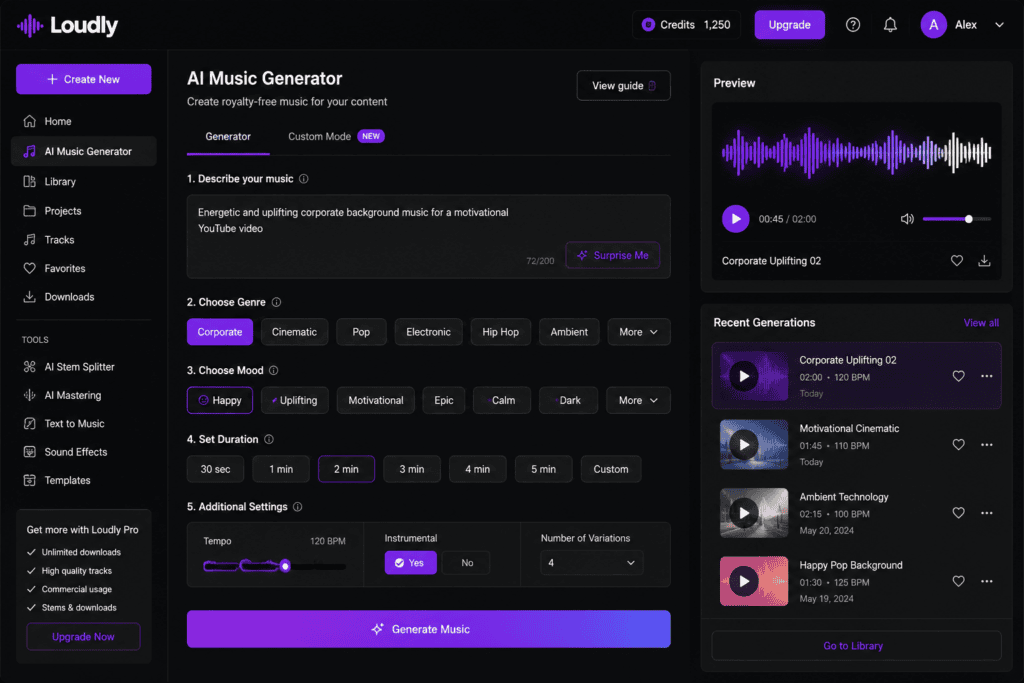
Task: Adjust the Tempo slider handle
Action: [285, 566]
